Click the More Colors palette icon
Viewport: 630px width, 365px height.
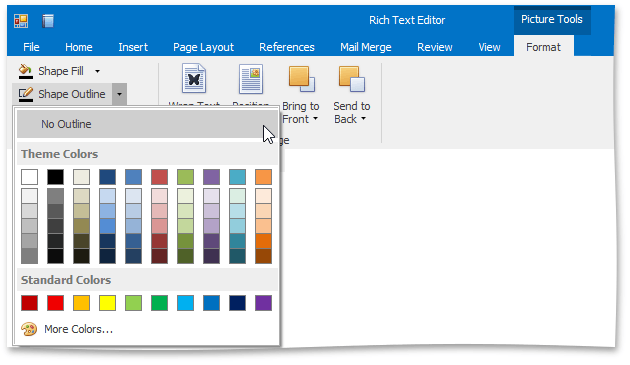click(29, 329)
